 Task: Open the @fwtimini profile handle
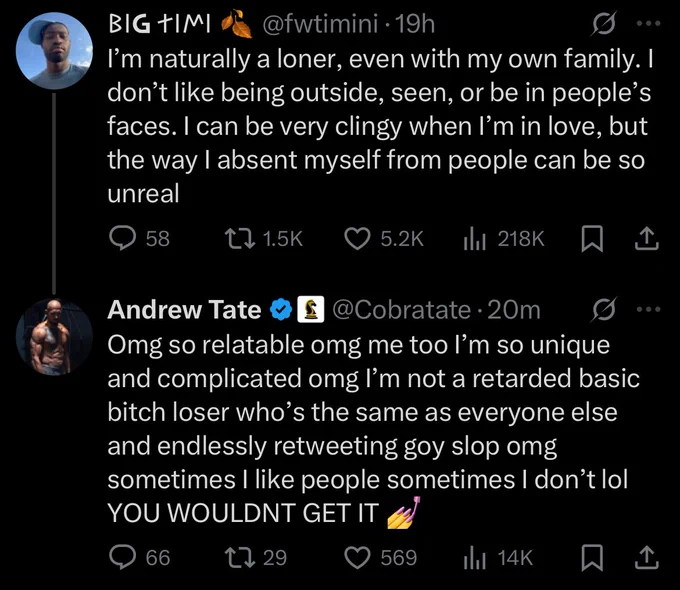click(320, 24)
